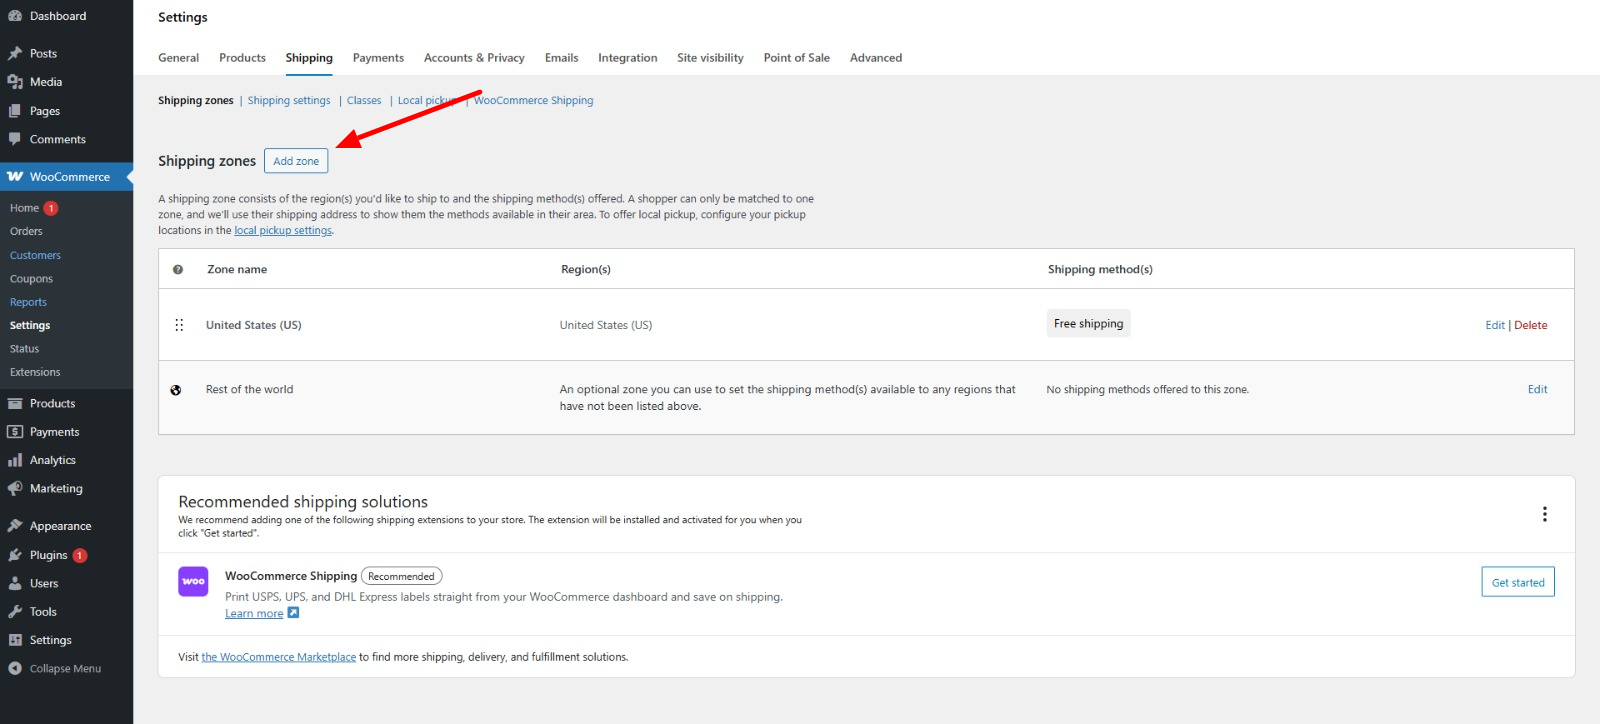Edit the Rest of the world zone
The image size is (1600, 724).
[1538, 390]
